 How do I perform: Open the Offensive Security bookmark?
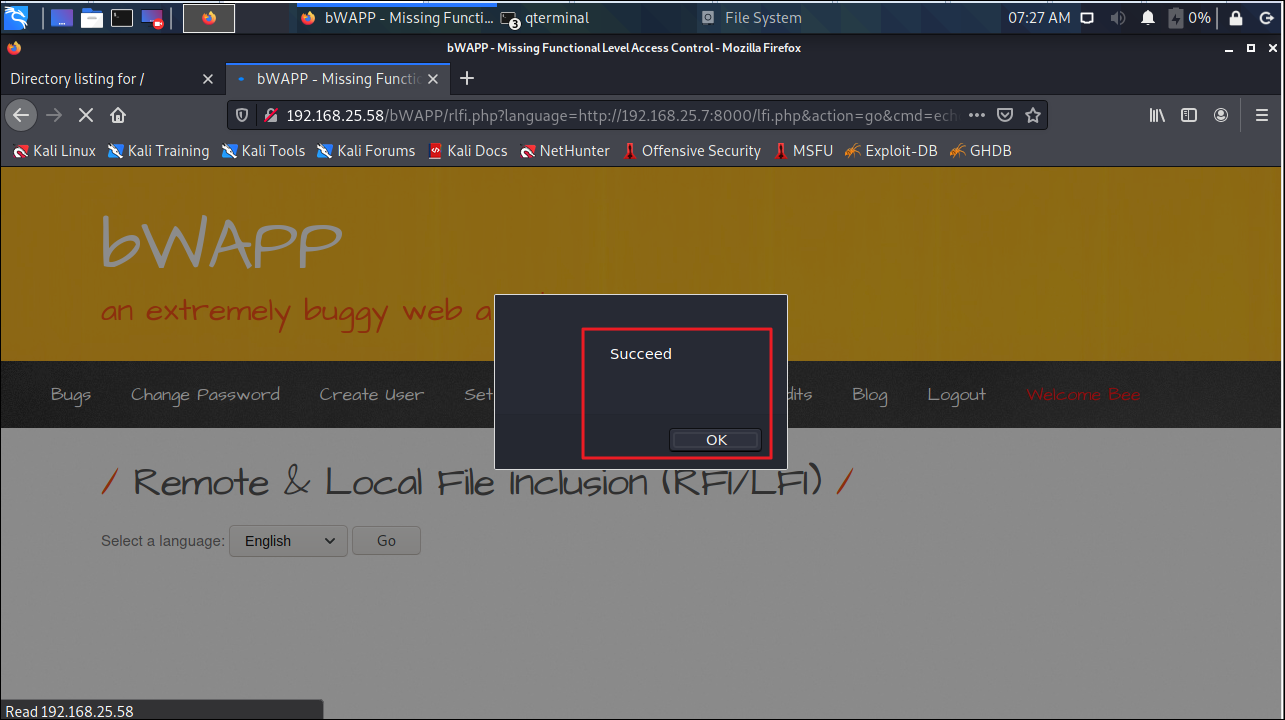click(691, 151)
